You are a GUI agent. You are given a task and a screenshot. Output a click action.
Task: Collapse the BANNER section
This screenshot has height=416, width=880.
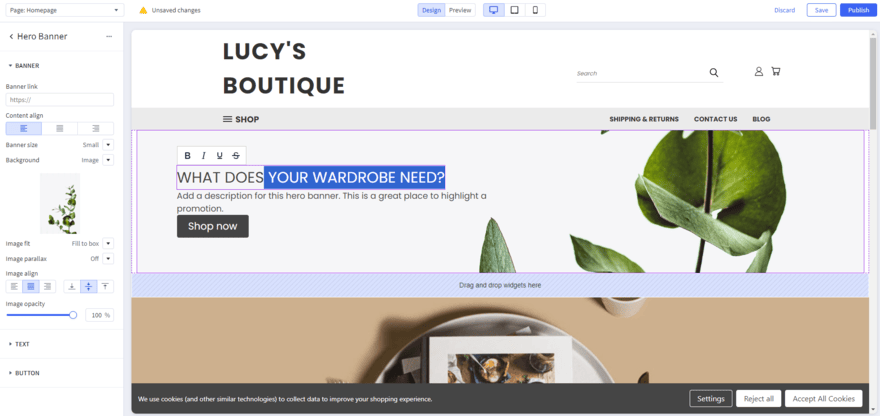[x=24, y=66]
